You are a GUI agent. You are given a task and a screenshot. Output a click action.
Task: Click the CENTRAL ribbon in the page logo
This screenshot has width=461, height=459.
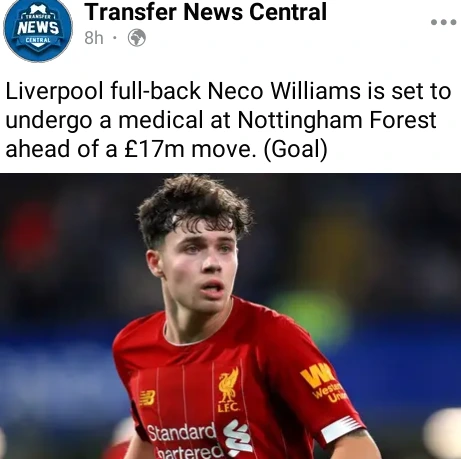[x=38, y=40]
